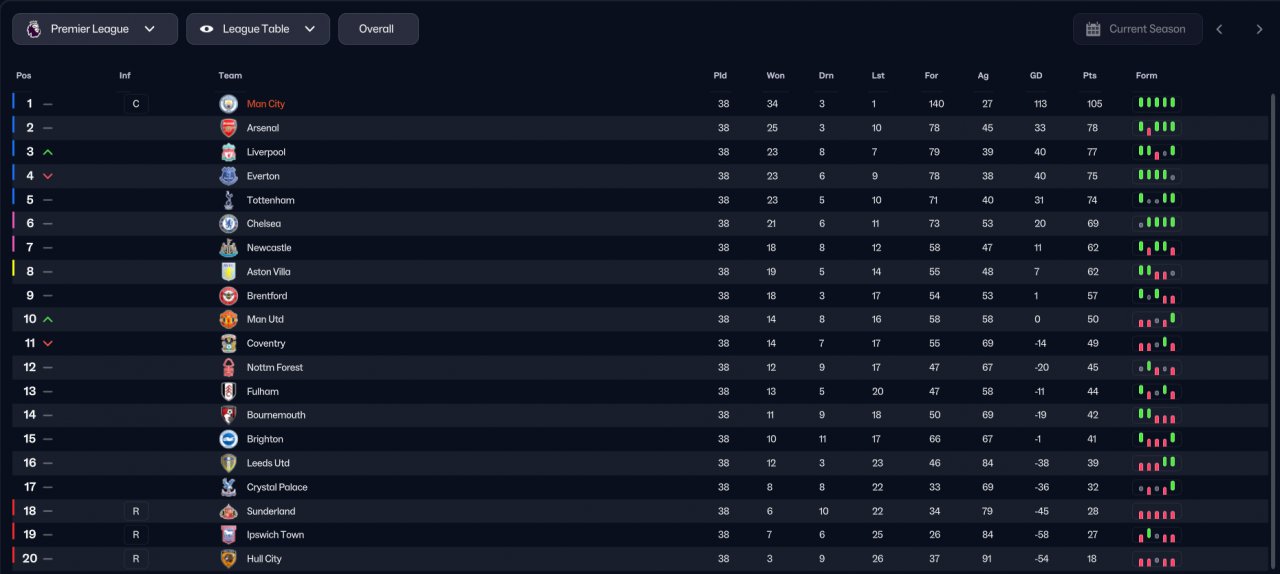Go to the next season with right chevron
Image resolution: width=1280 pixels, height=574 pixels.
1259,29
